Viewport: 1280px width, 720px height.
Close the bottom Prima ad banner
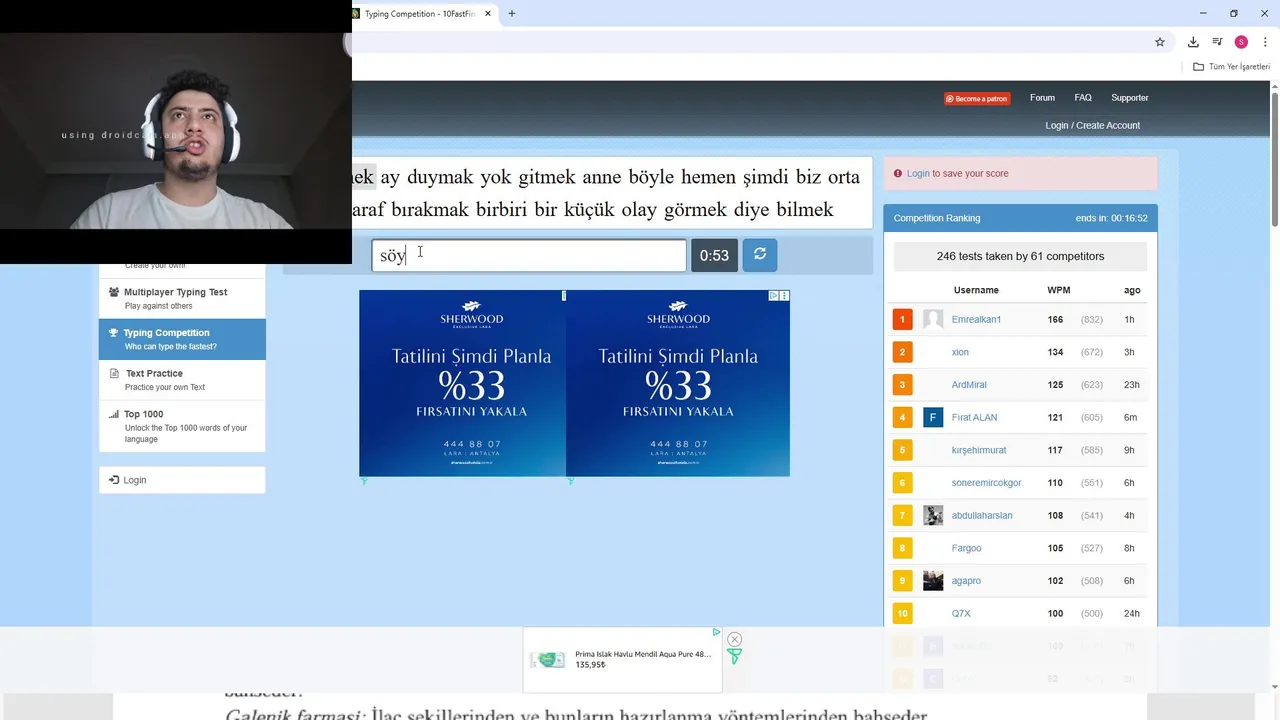point(734,639)
